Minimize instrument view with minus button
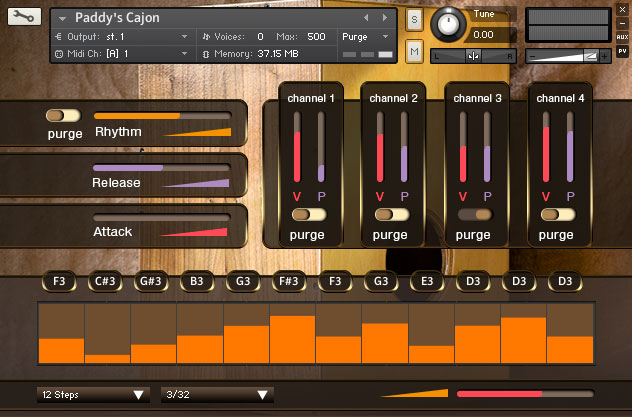 pyautogui.click(x=622, y=23)
